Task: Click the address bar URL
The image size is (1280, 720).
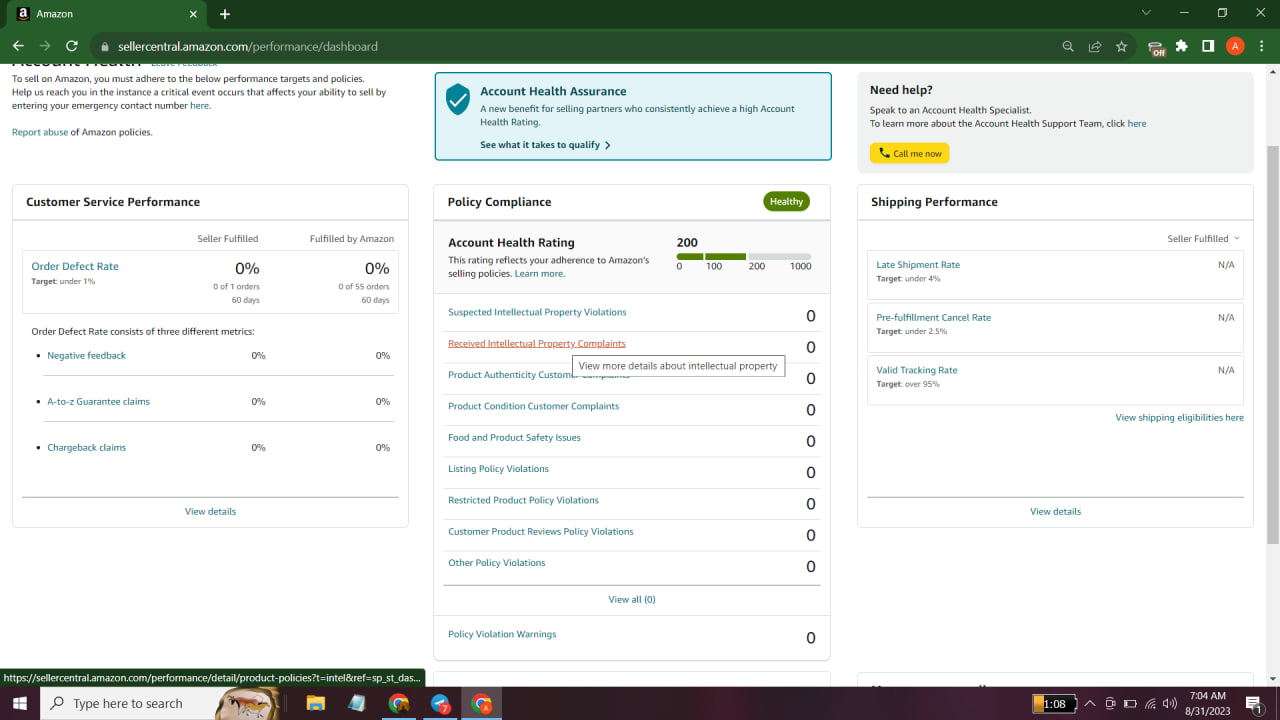Action: pyautogui.click(x=247, y=46)
